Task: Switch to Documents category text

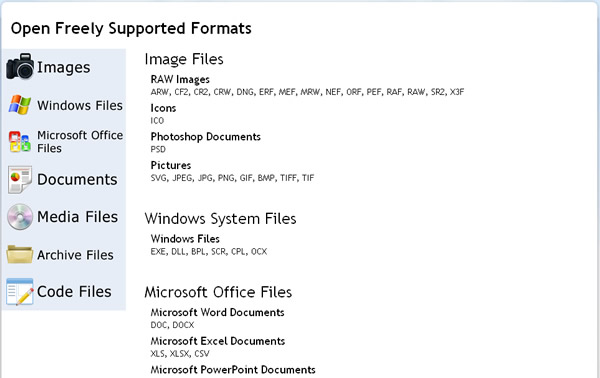Action: point(77,179)
